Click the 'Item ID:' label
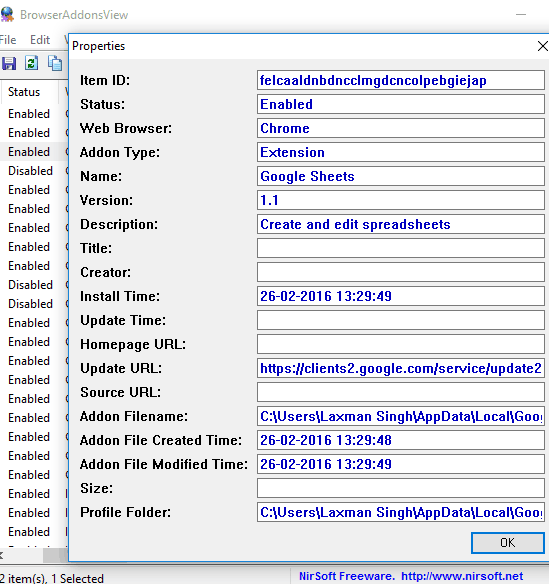Screen dimensions: 549x584 (105, 80)
